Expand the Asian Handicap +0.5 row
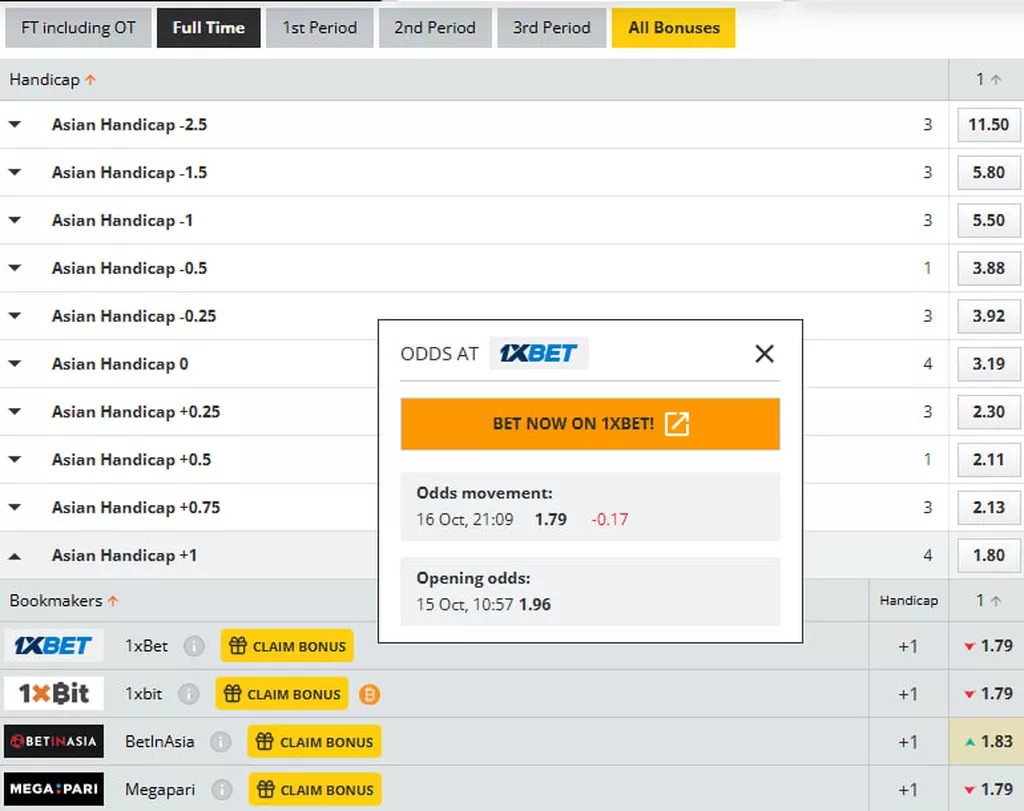This screenshot has height=811, width=1024. [x=15, y=460]
